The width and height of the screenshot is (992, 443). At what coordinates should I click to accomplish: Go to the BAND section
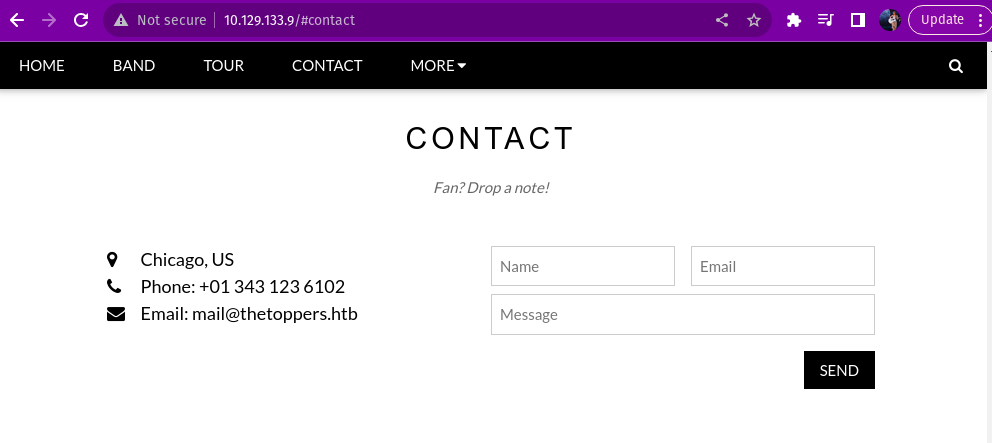[x=134, y=66]
